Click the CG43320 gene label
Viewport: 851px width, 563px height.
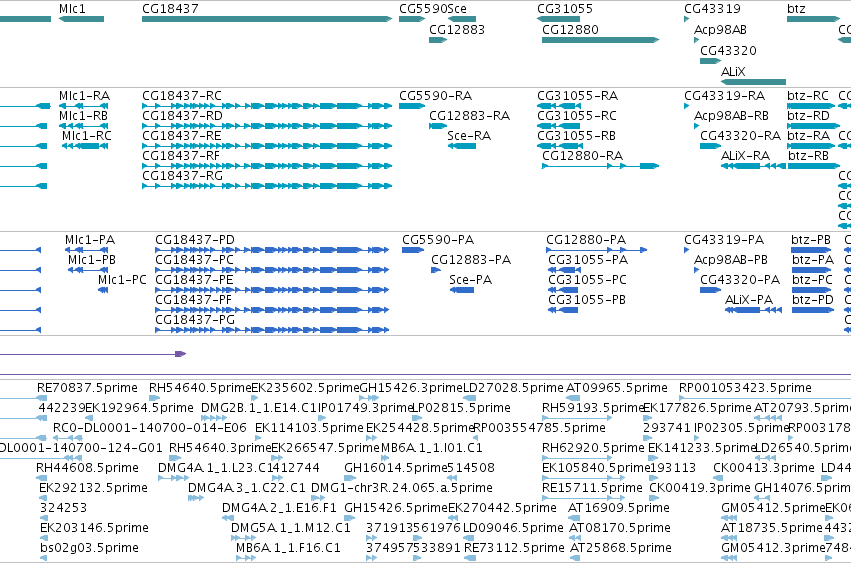pos(728,50)
